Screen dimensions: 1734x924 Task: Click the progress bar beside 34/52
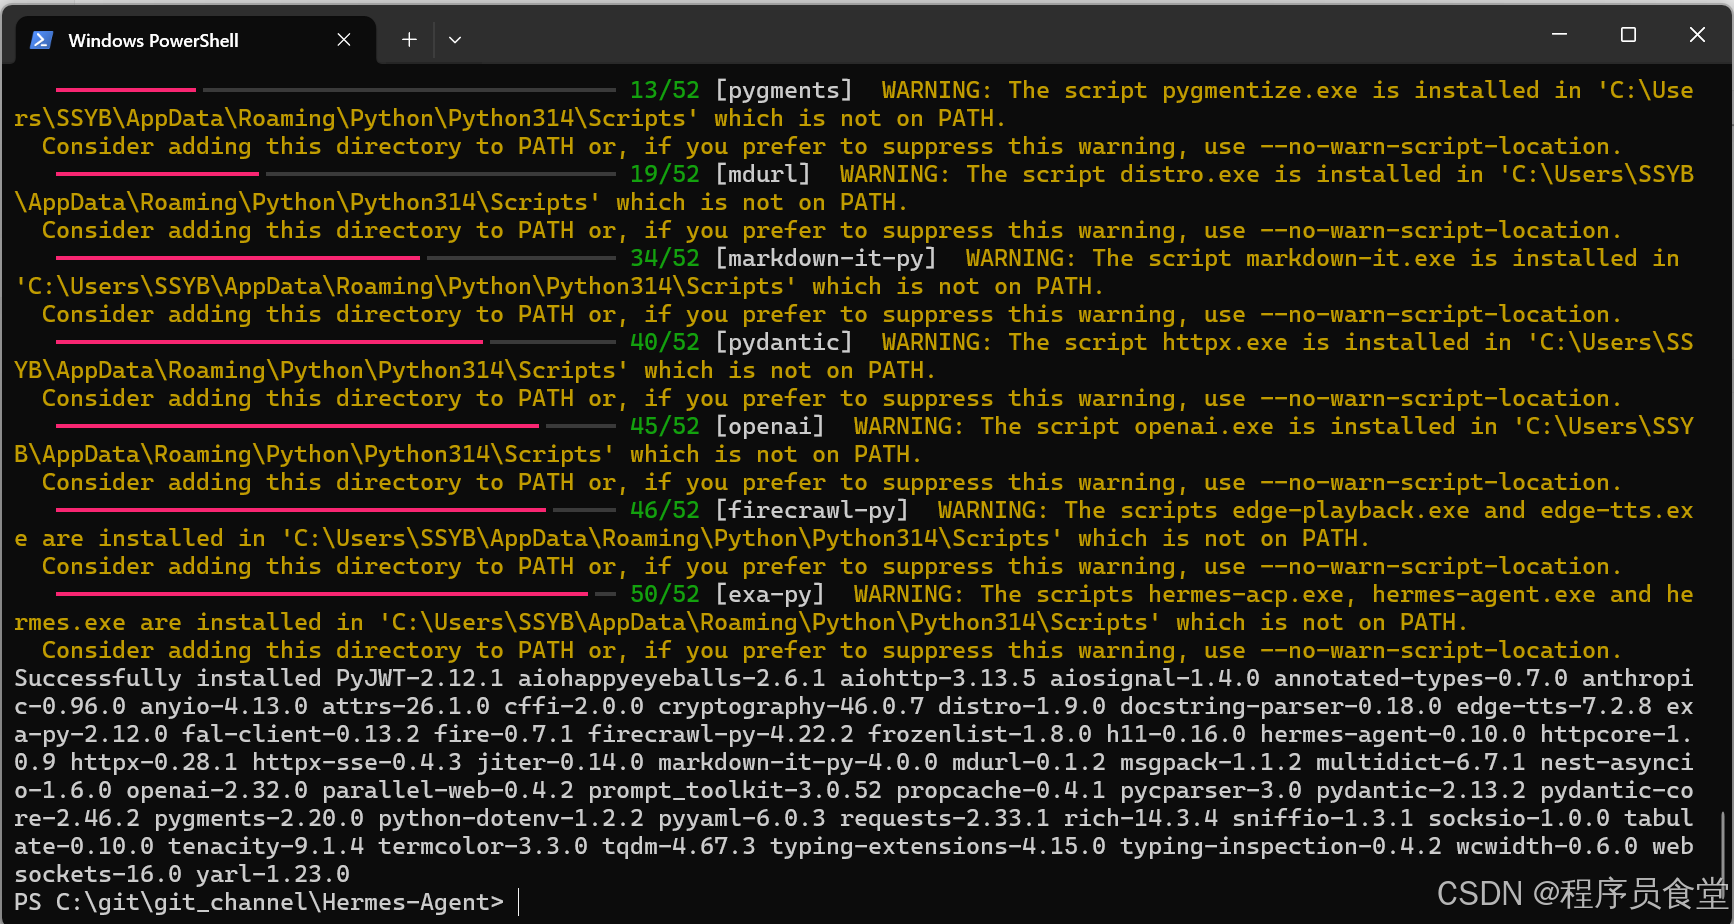coord(336,258)
